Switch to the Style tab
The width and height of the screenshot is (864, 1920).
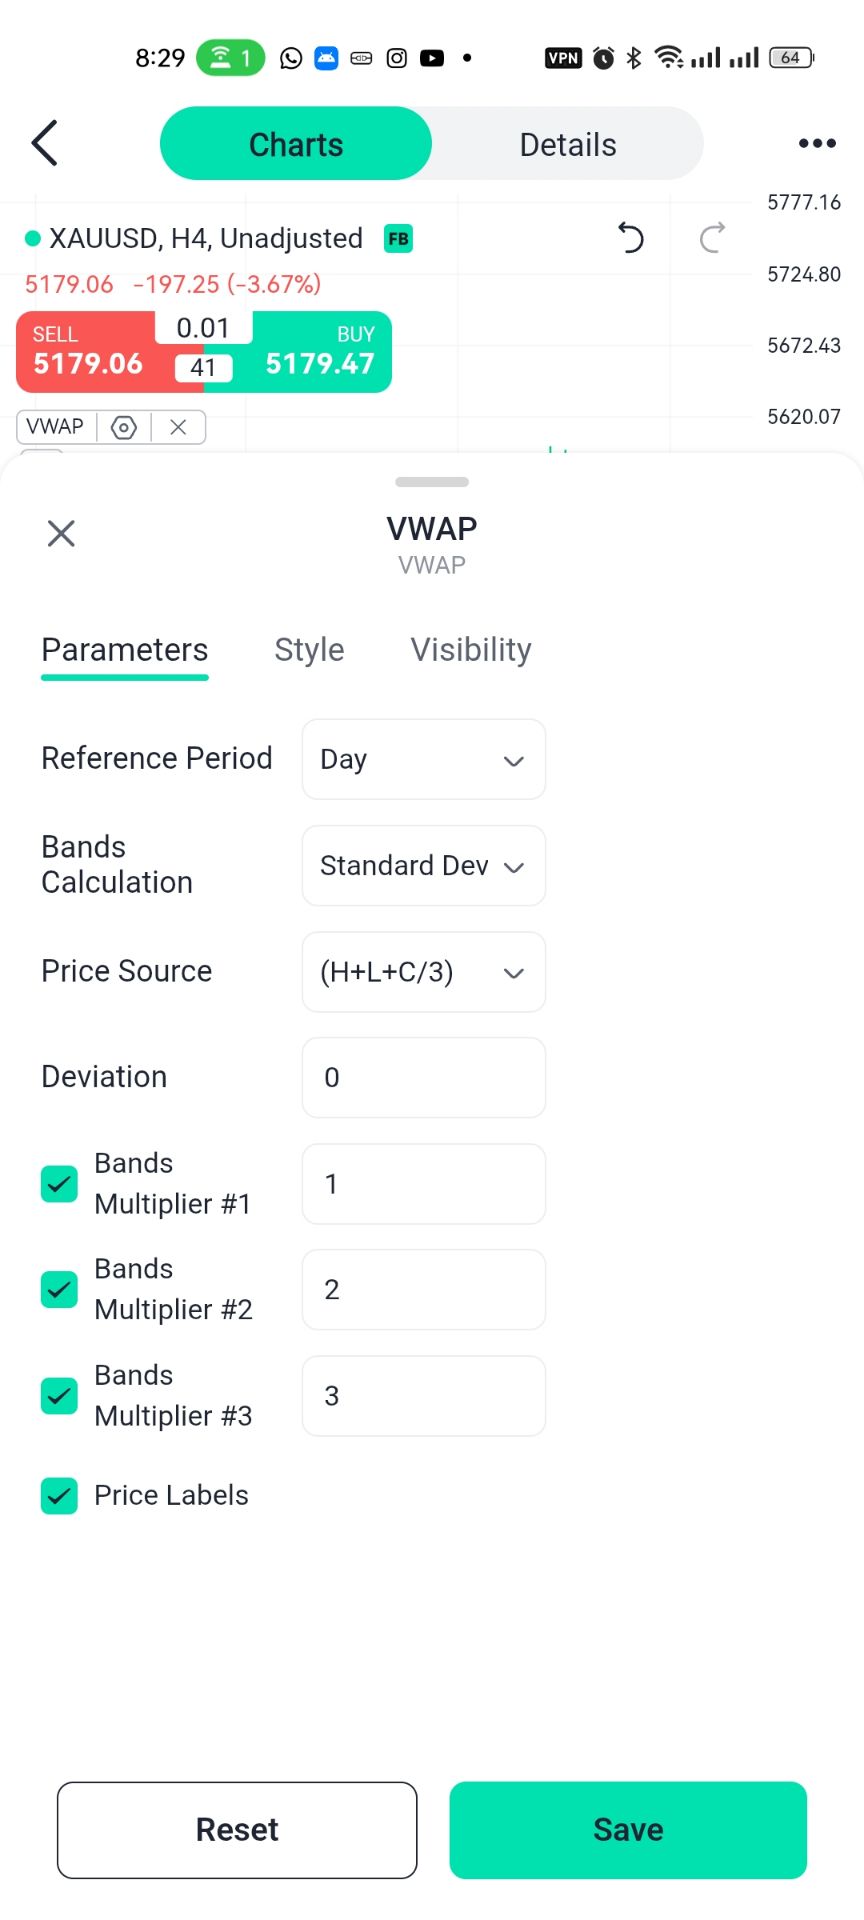tap(309, 650)
